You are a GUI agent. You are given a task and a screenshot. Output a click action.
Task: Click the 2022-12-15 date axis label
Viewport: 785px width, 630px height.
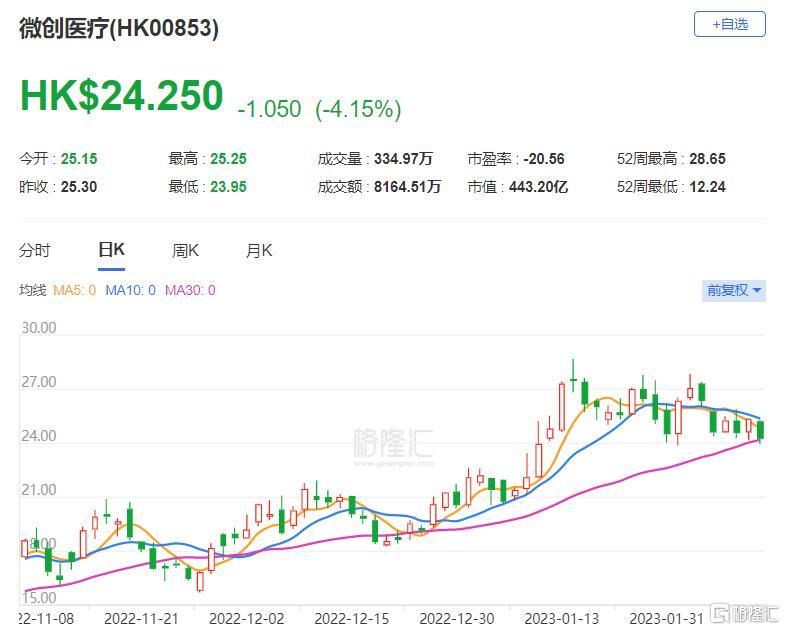pyautogui.click(x=351, y=618)
